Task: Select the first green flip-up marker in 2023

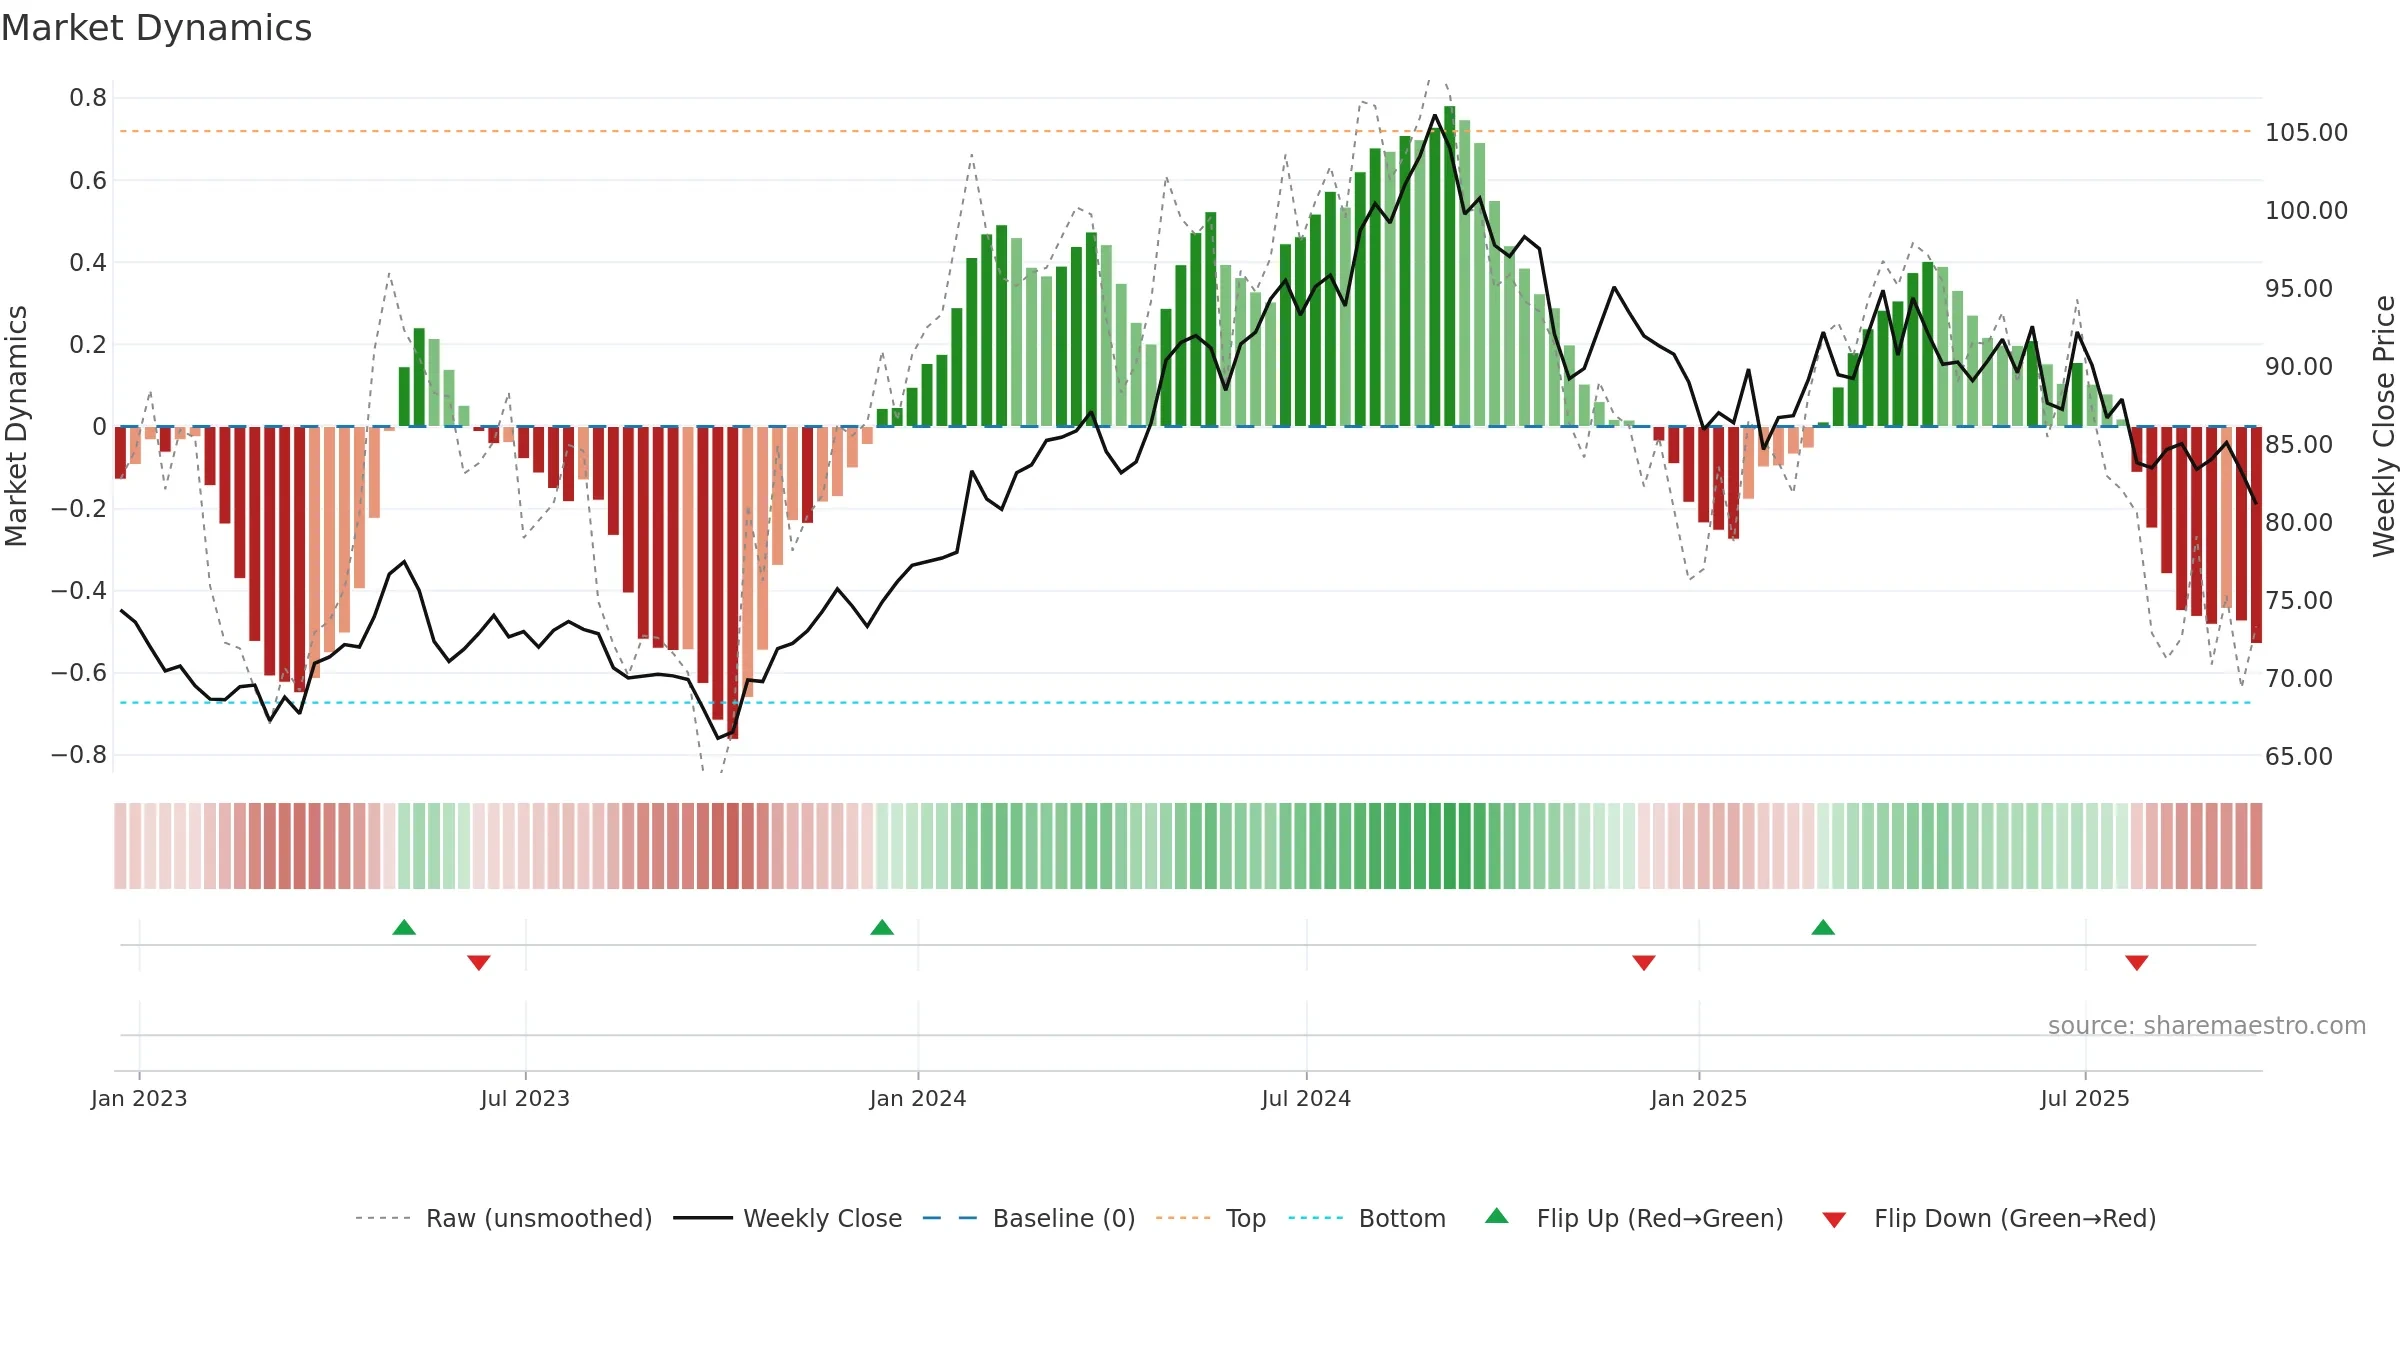Action: (x=404, y=927)
